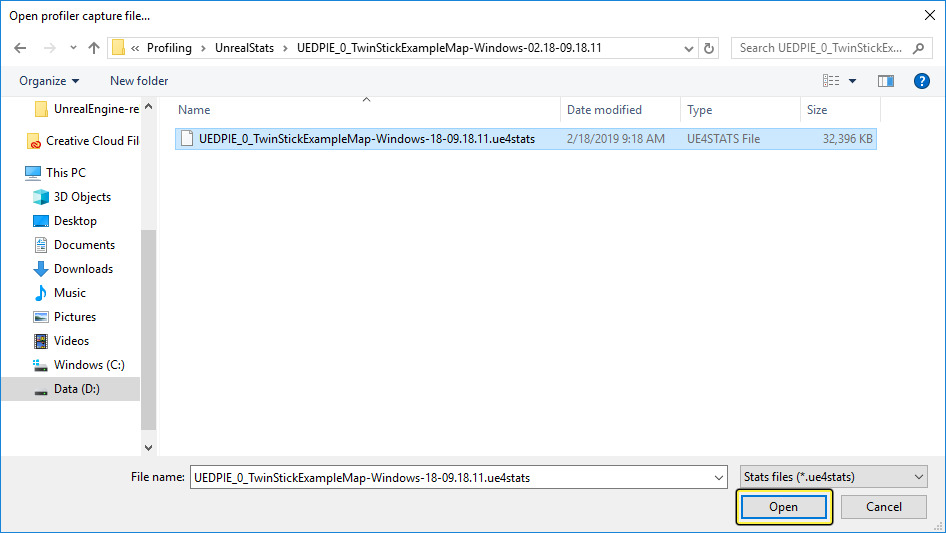Click Music note icon

(40, 293)
